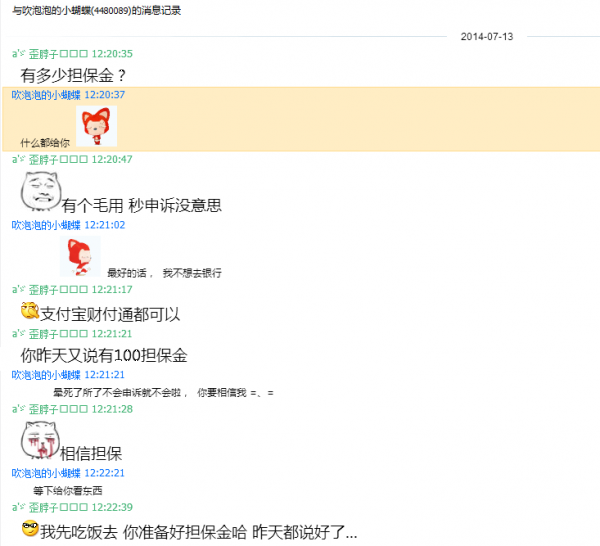Click the red fox sticker at 12:21:02
Viewport: 600px width, 546px height.
coord(80,256)
